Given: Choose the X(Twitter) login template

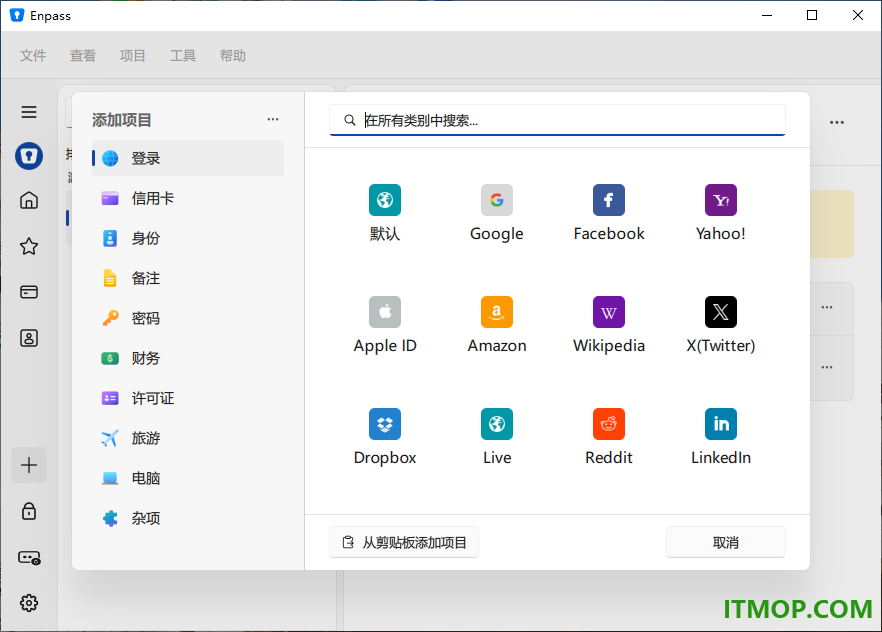Looking at the screenshot, I should [721, 312].
